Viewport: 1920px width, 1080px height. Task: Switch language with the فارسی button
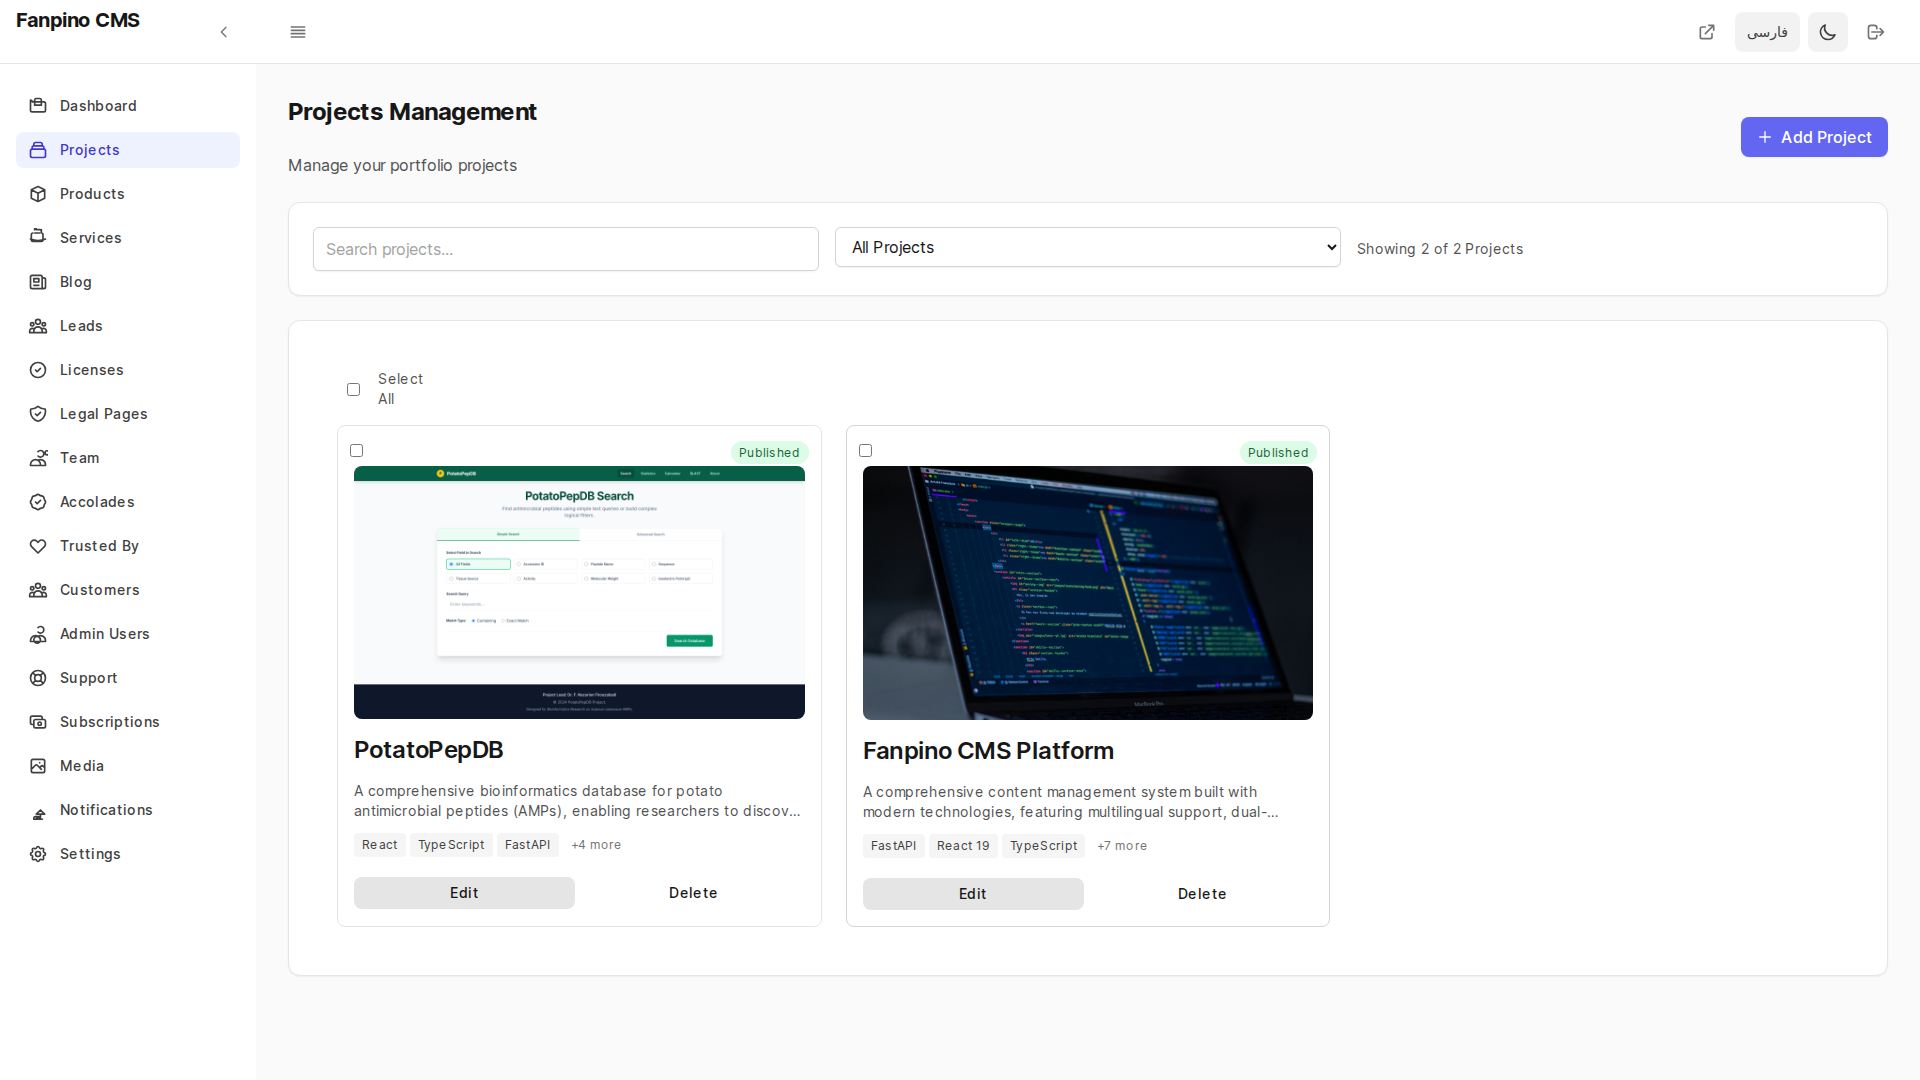(1767, 32)
